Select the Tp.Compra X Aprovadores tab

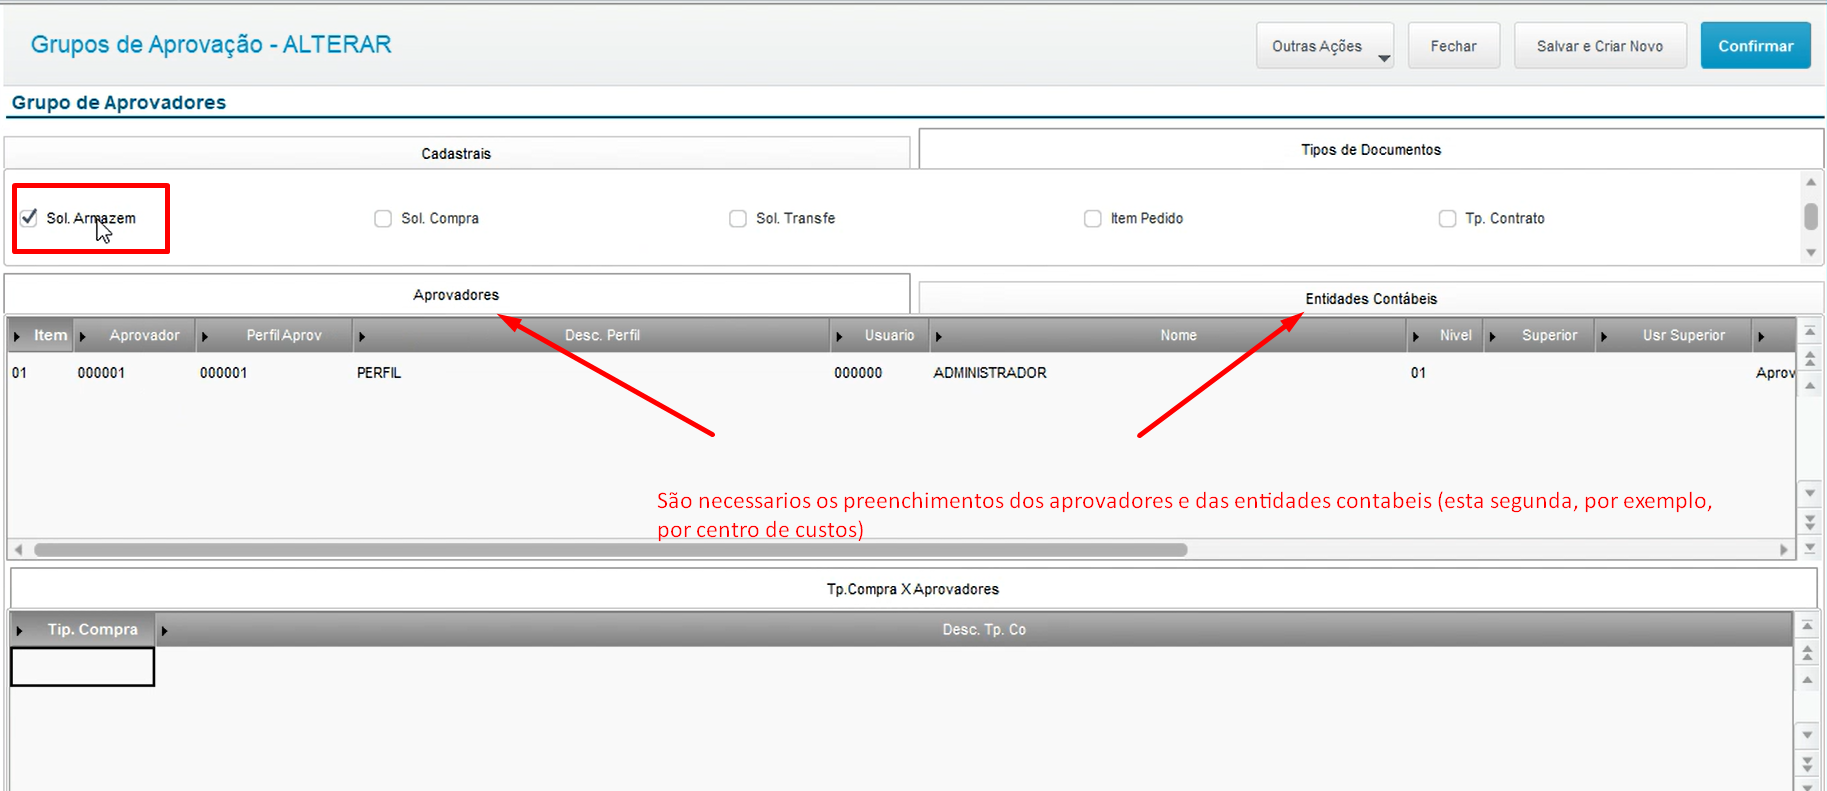913,589
